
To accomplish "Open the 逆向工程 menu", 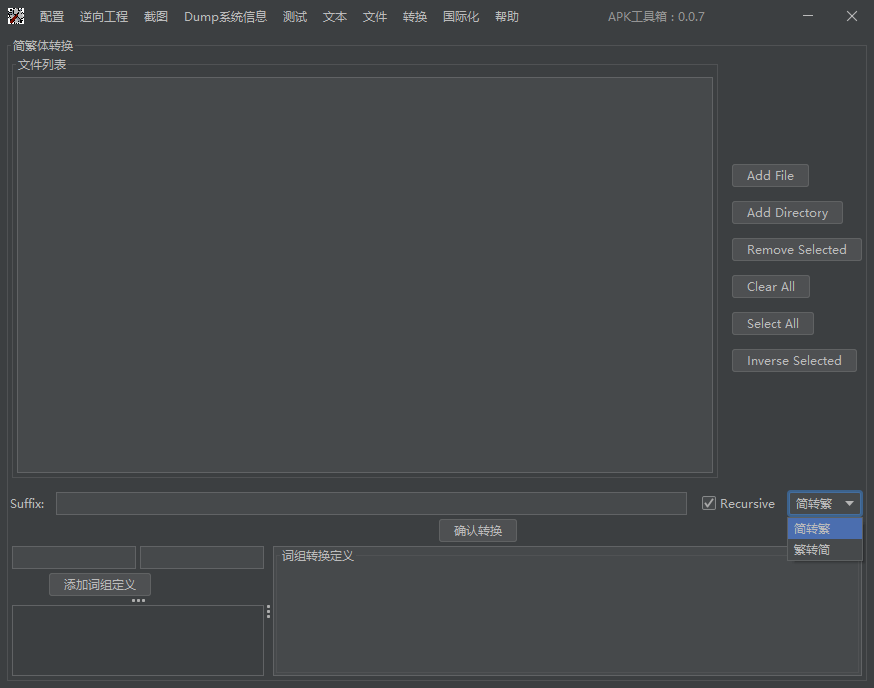I will (x=104, y=17).
